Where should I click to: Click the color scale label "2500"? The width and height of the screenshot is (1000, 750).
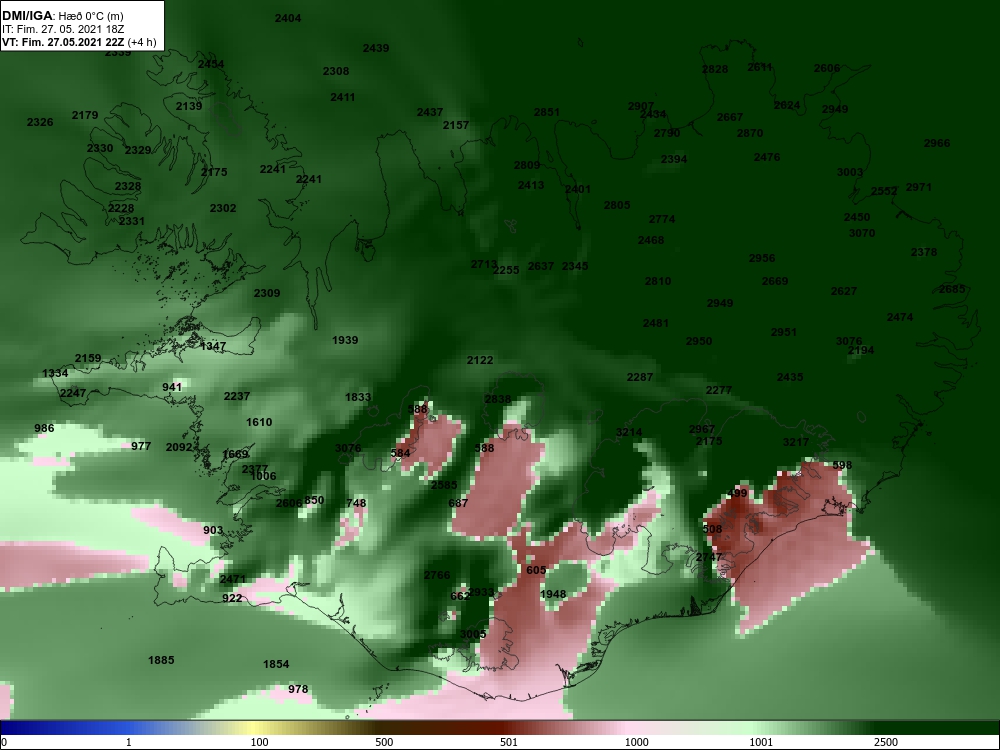click(886, 742)
